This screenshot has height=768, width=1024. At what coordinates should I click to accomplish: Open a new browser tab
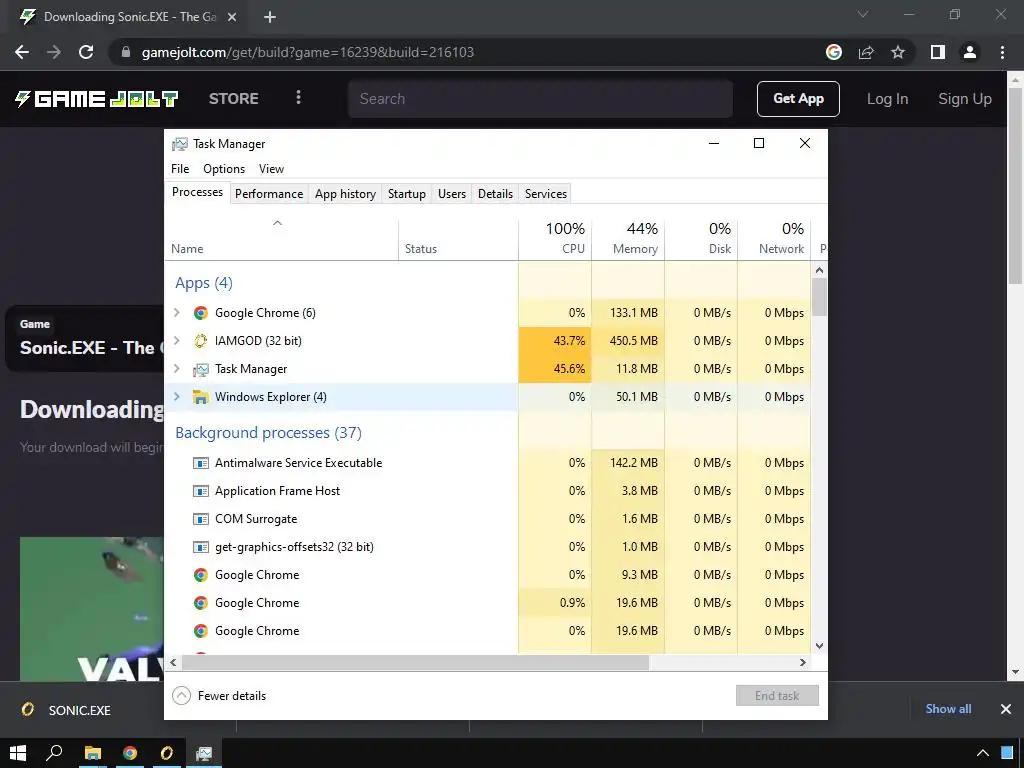tap(270, 17)
